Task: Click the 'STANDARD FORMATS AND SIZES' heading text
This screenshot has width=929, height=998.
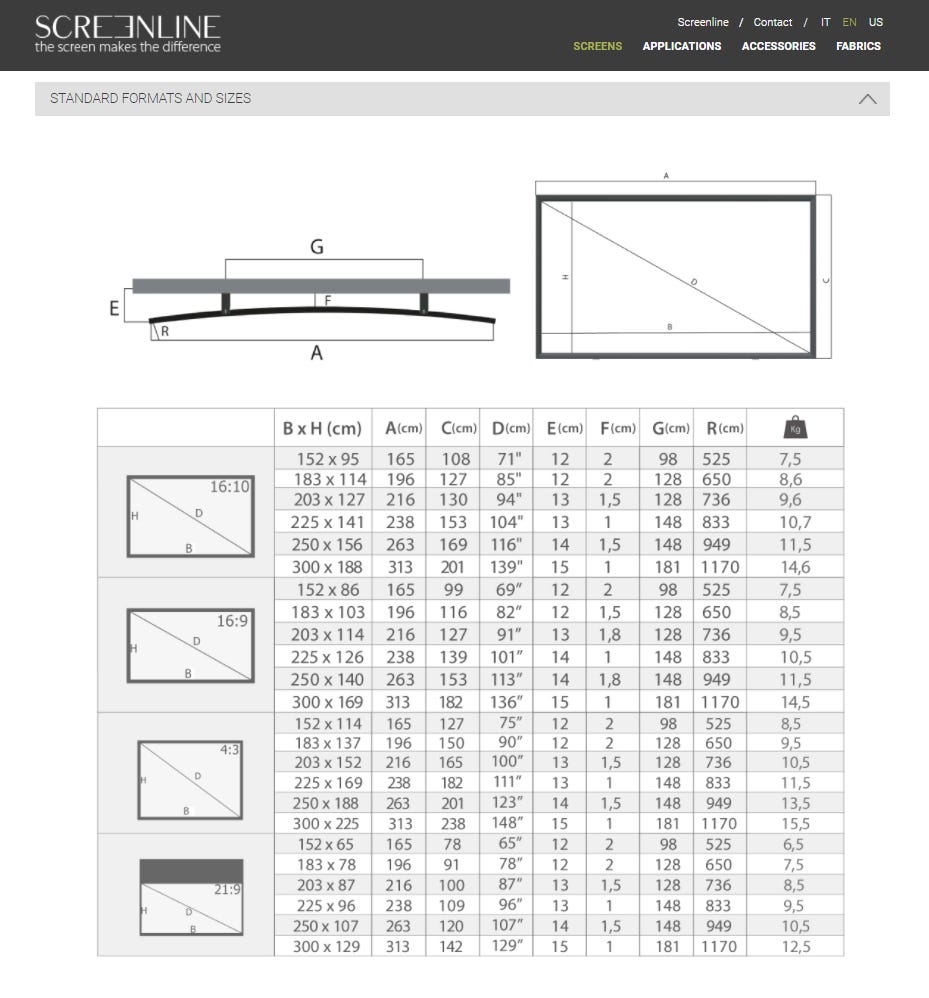Action: pos(150,99)
